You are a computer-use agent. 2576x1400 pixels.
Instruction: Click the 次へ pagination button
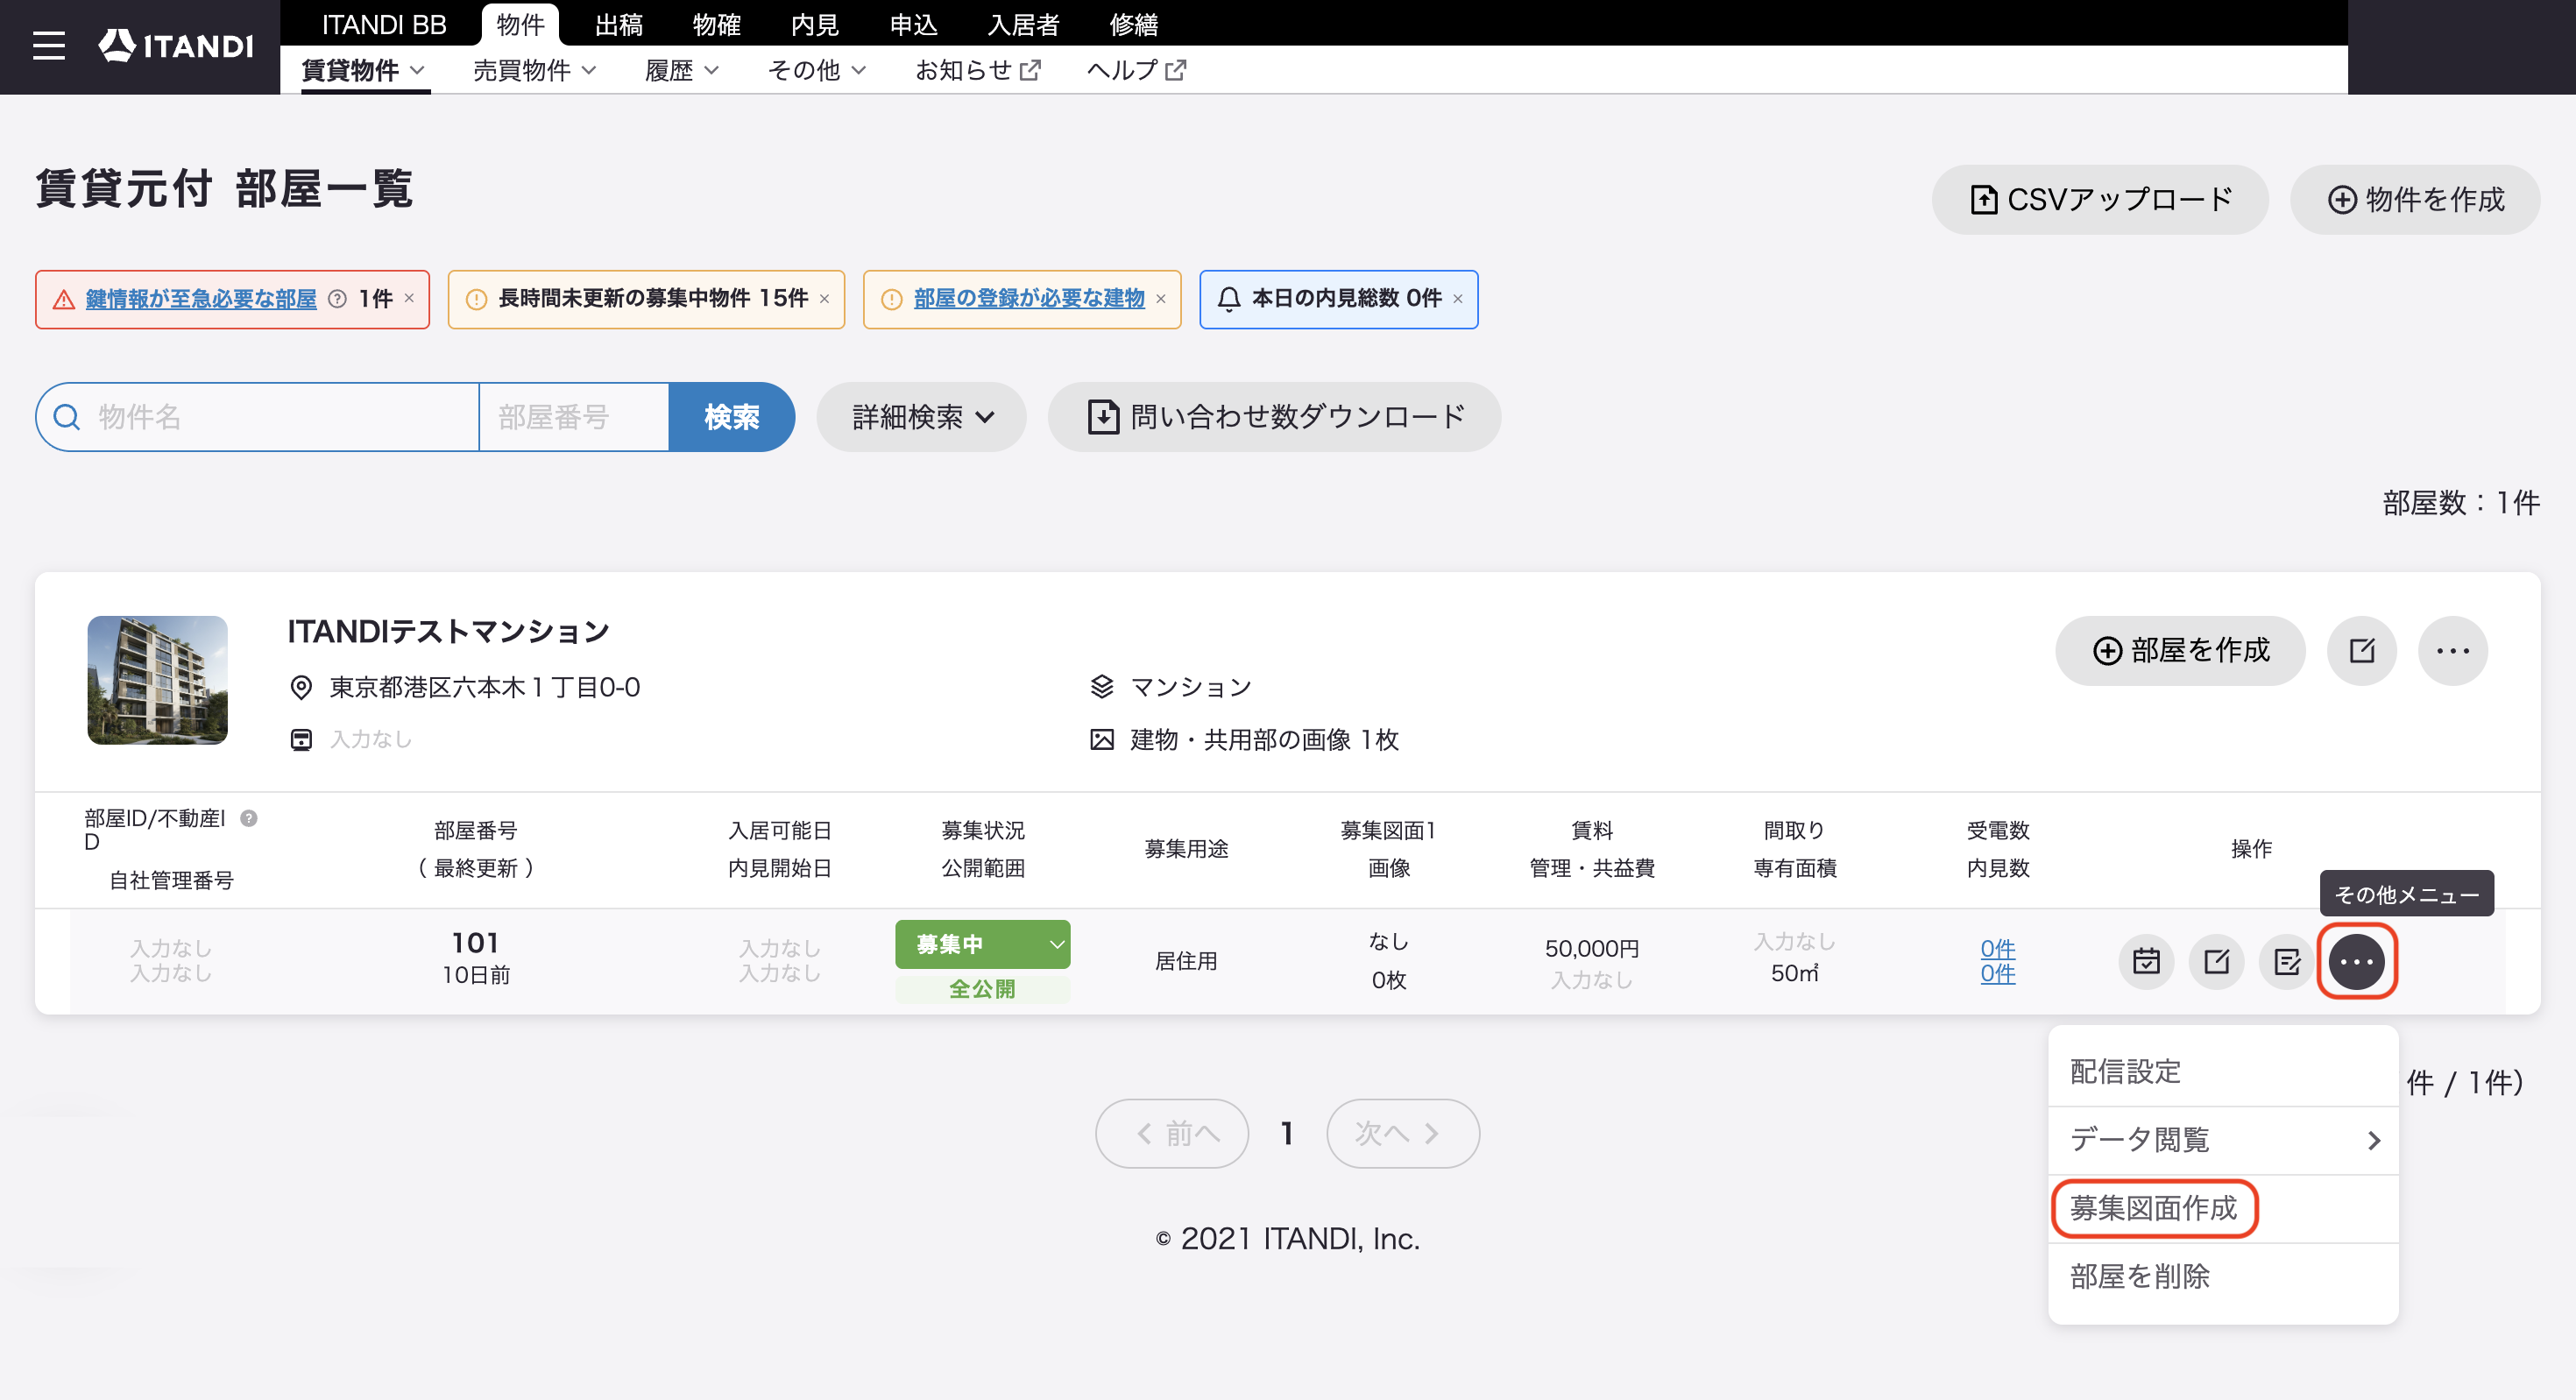click(x=1403, y=1134)
